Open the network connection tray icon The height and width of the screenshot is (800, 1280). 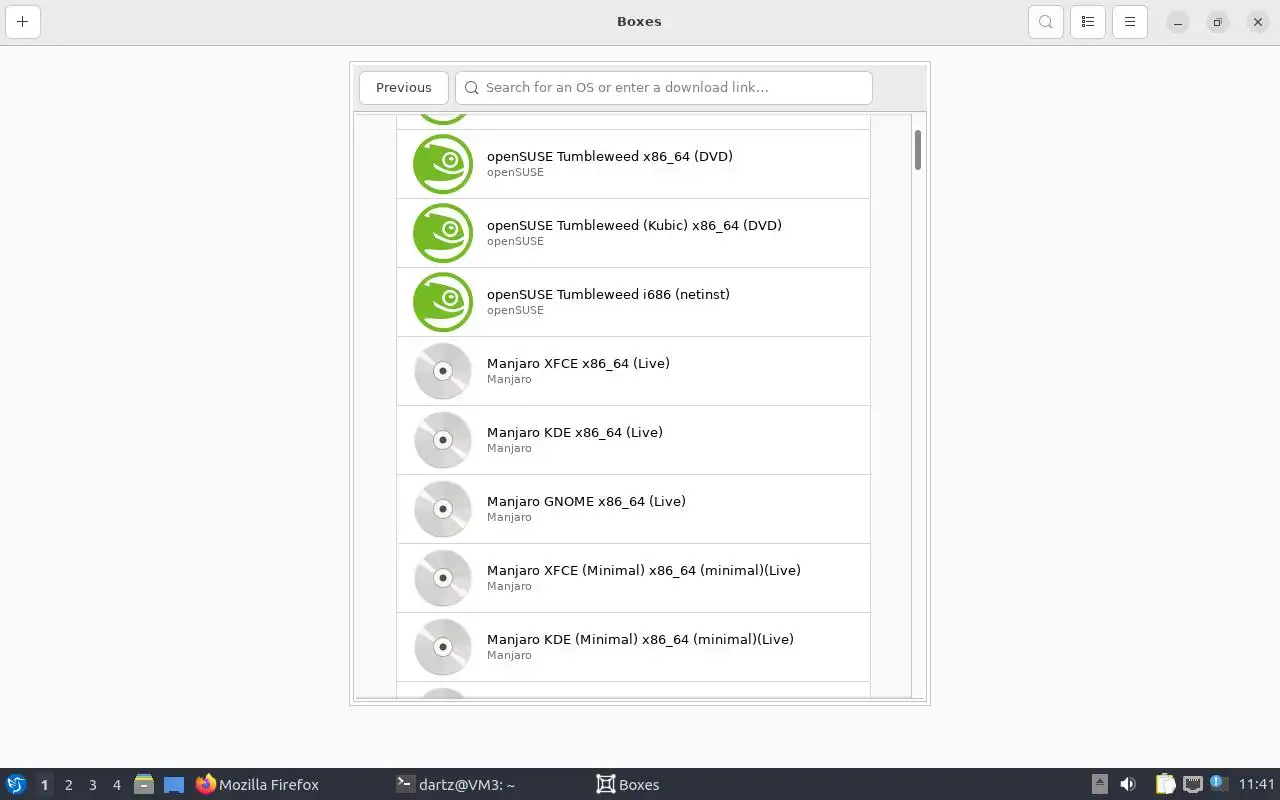1192,785
